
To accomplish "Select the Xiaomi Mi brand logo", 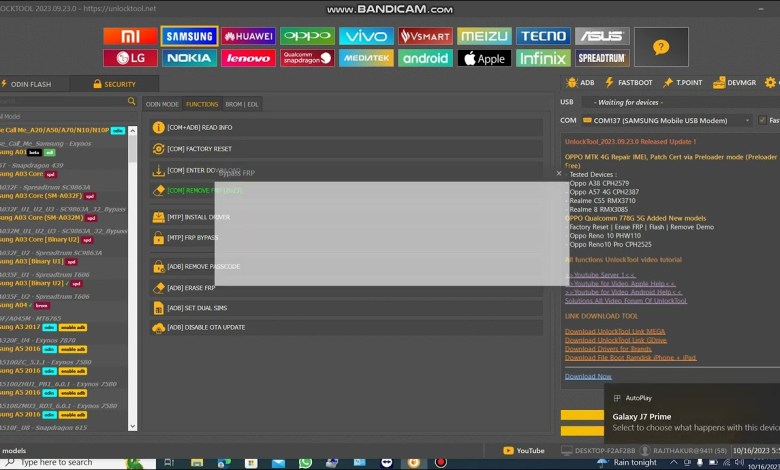I will pos(130,36).
